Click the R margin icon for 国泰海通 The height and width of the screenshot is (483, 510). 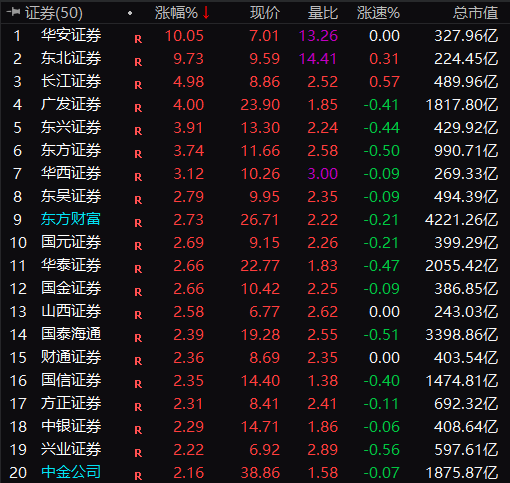point(138,338)
